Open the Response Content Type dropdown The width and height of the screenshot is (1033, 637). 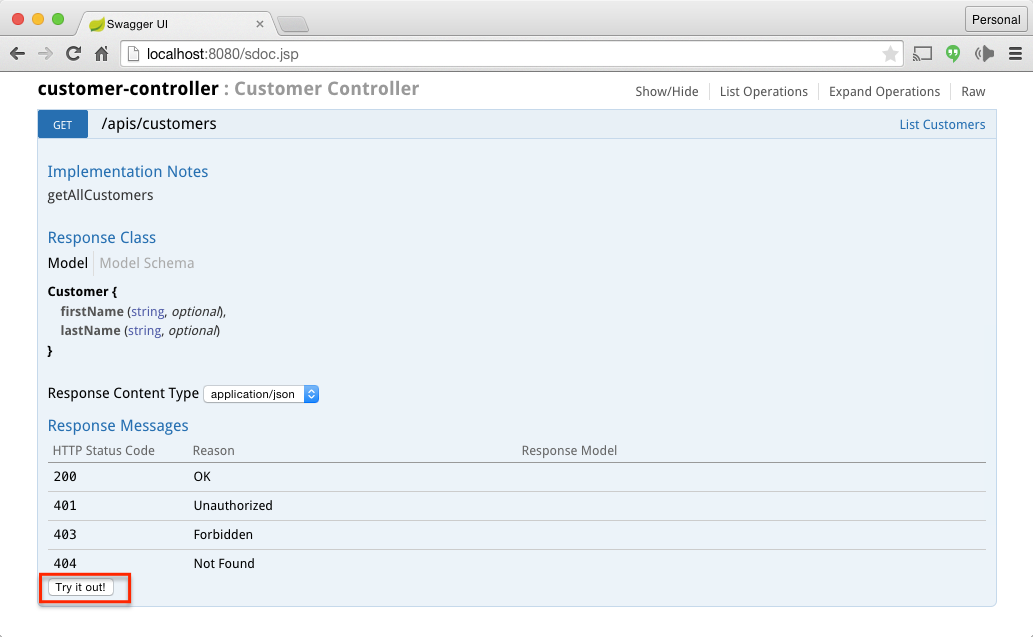pos(261,394)
